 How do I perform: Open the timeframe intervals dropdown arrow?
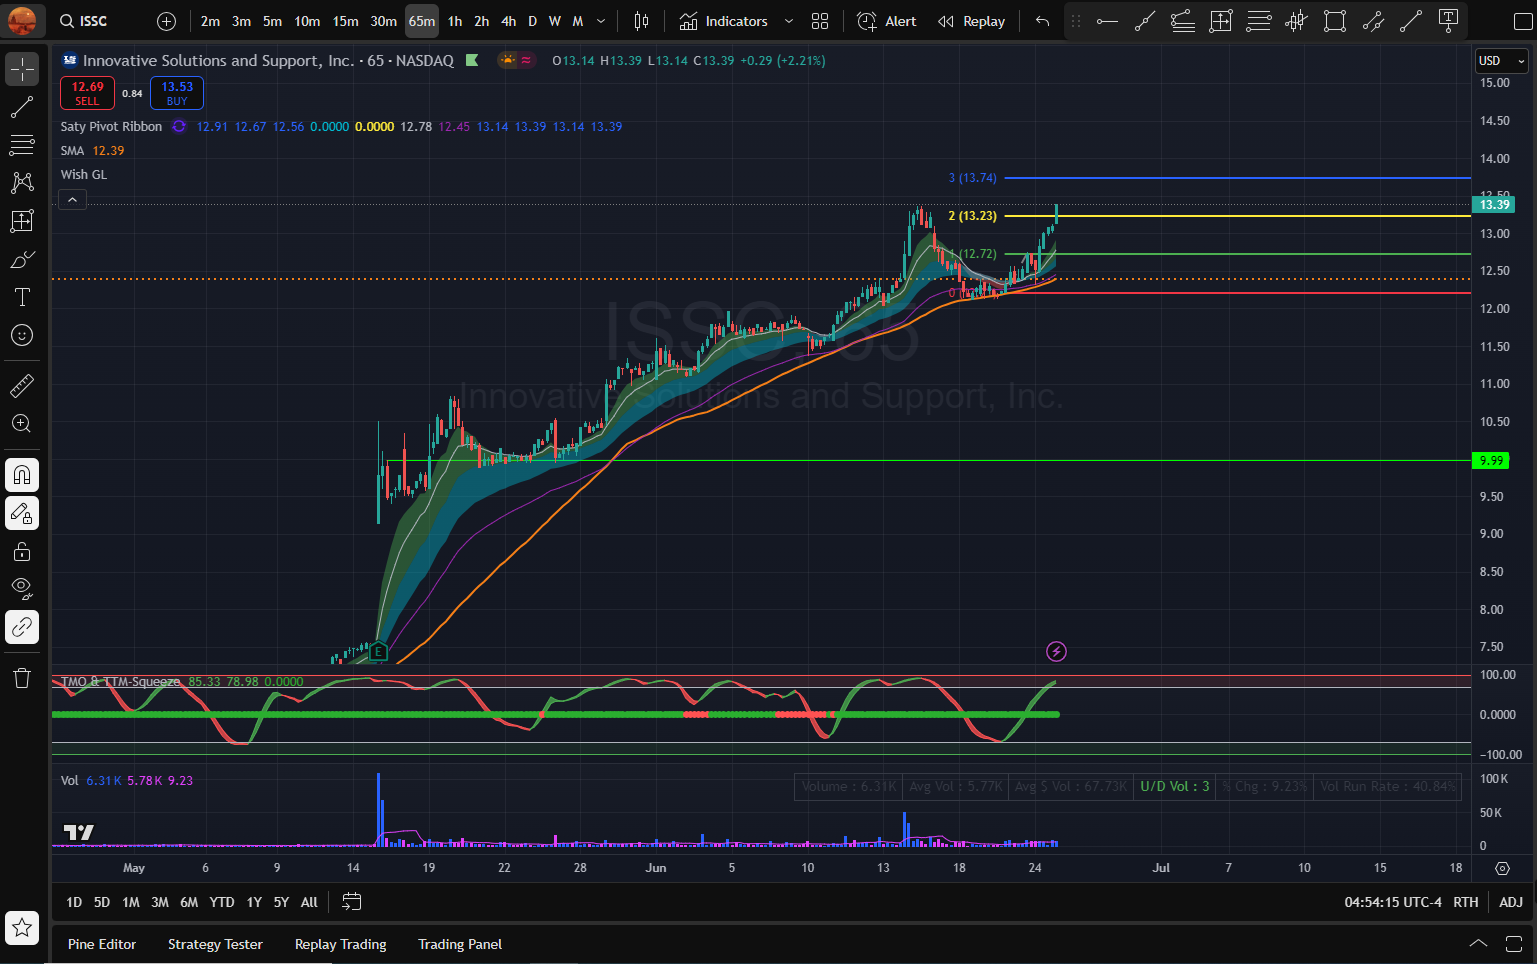[x=601, y=21]
